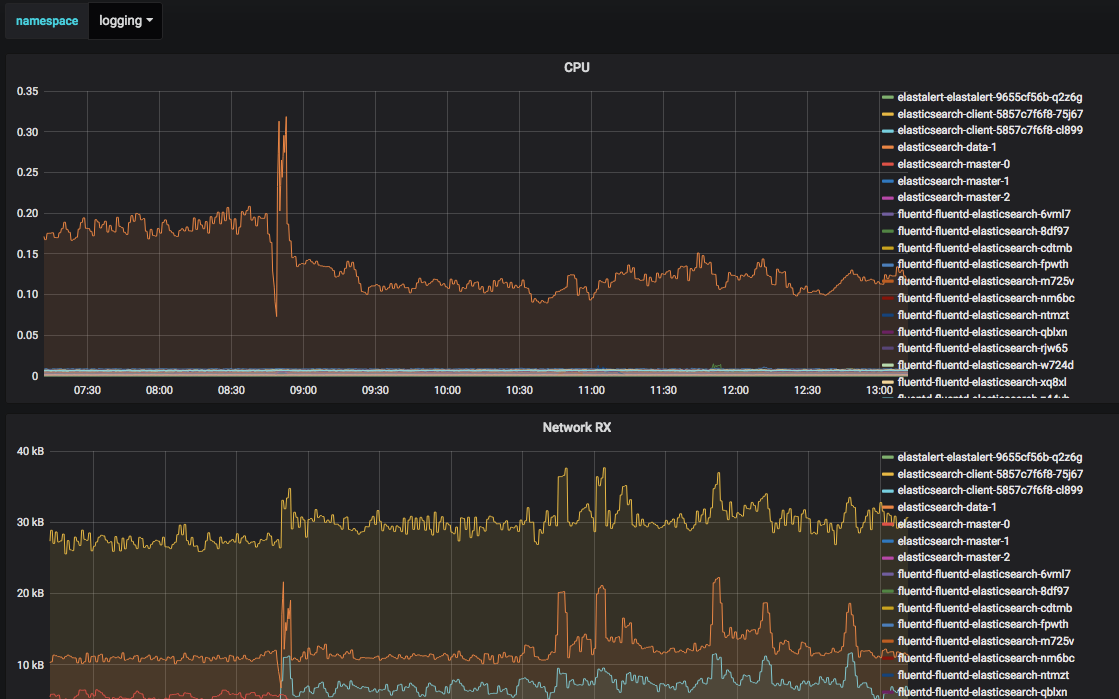Select fluentd-fluentd-elasticsearch-m725v in CPU legend

point(986,281)
